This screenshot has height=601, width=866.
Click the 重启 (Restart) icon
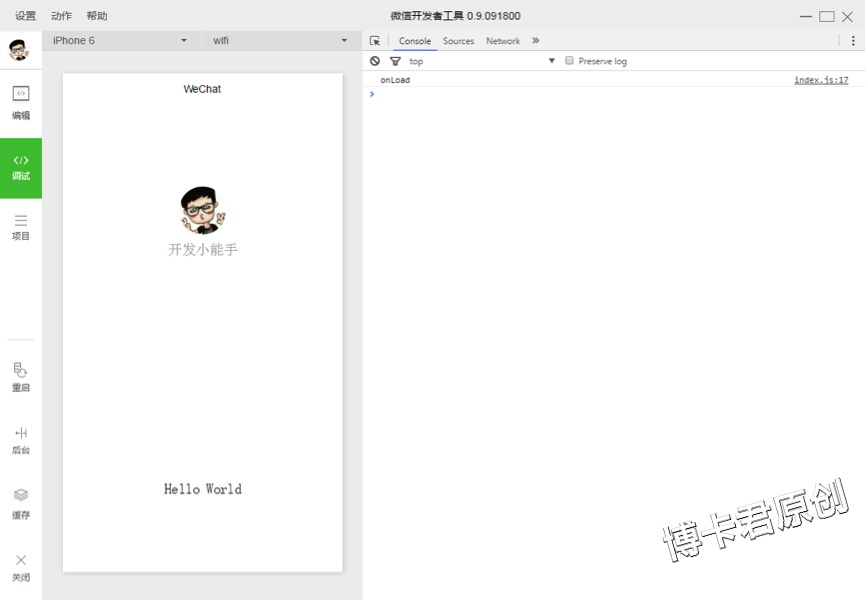21,376
